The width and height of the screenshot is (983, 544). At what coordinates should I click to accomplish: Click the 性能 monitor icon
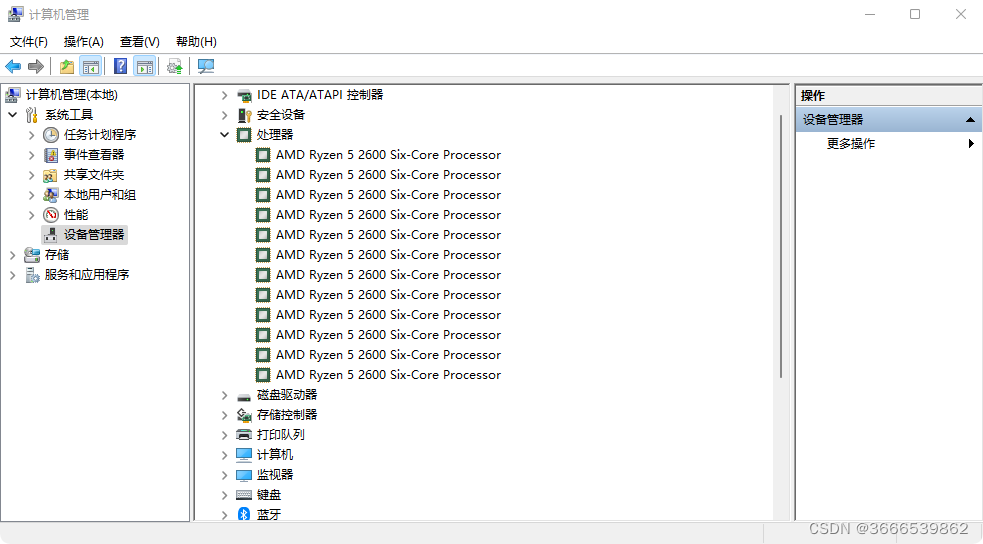pos(51,215)
